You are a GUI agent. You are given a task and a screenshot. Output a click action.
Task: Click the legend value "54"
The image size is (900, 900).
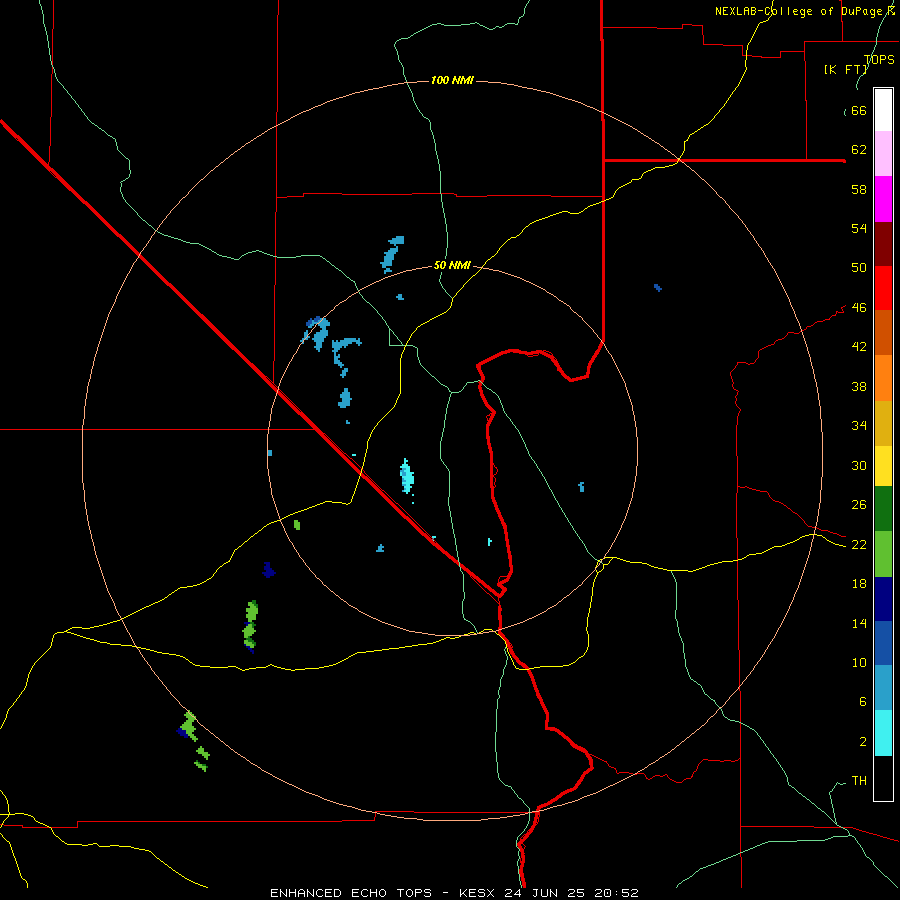859,228
